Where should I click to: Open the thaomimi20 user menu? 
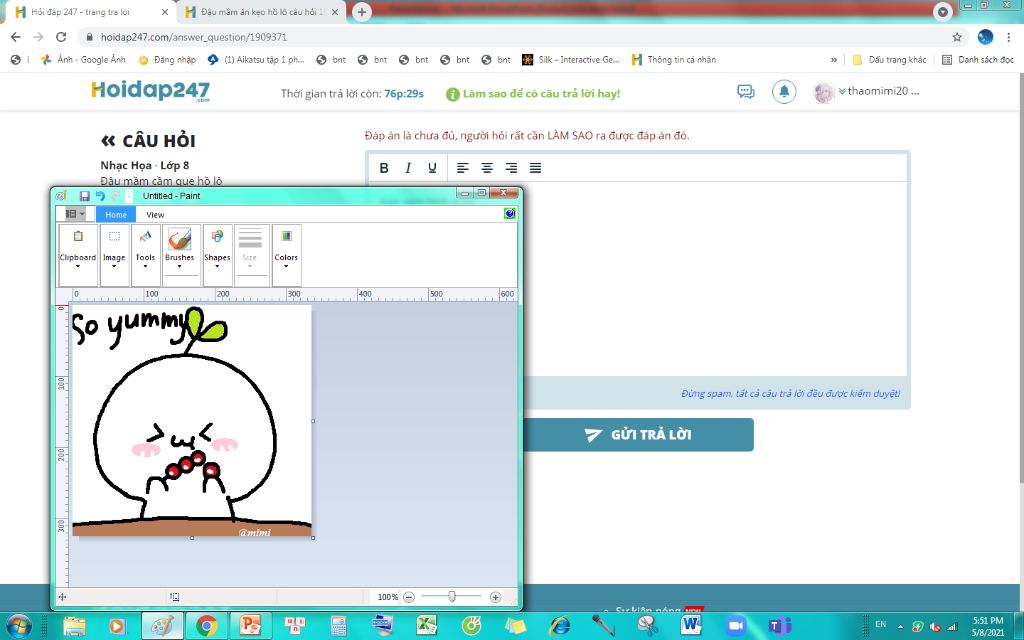coord(866,91)
